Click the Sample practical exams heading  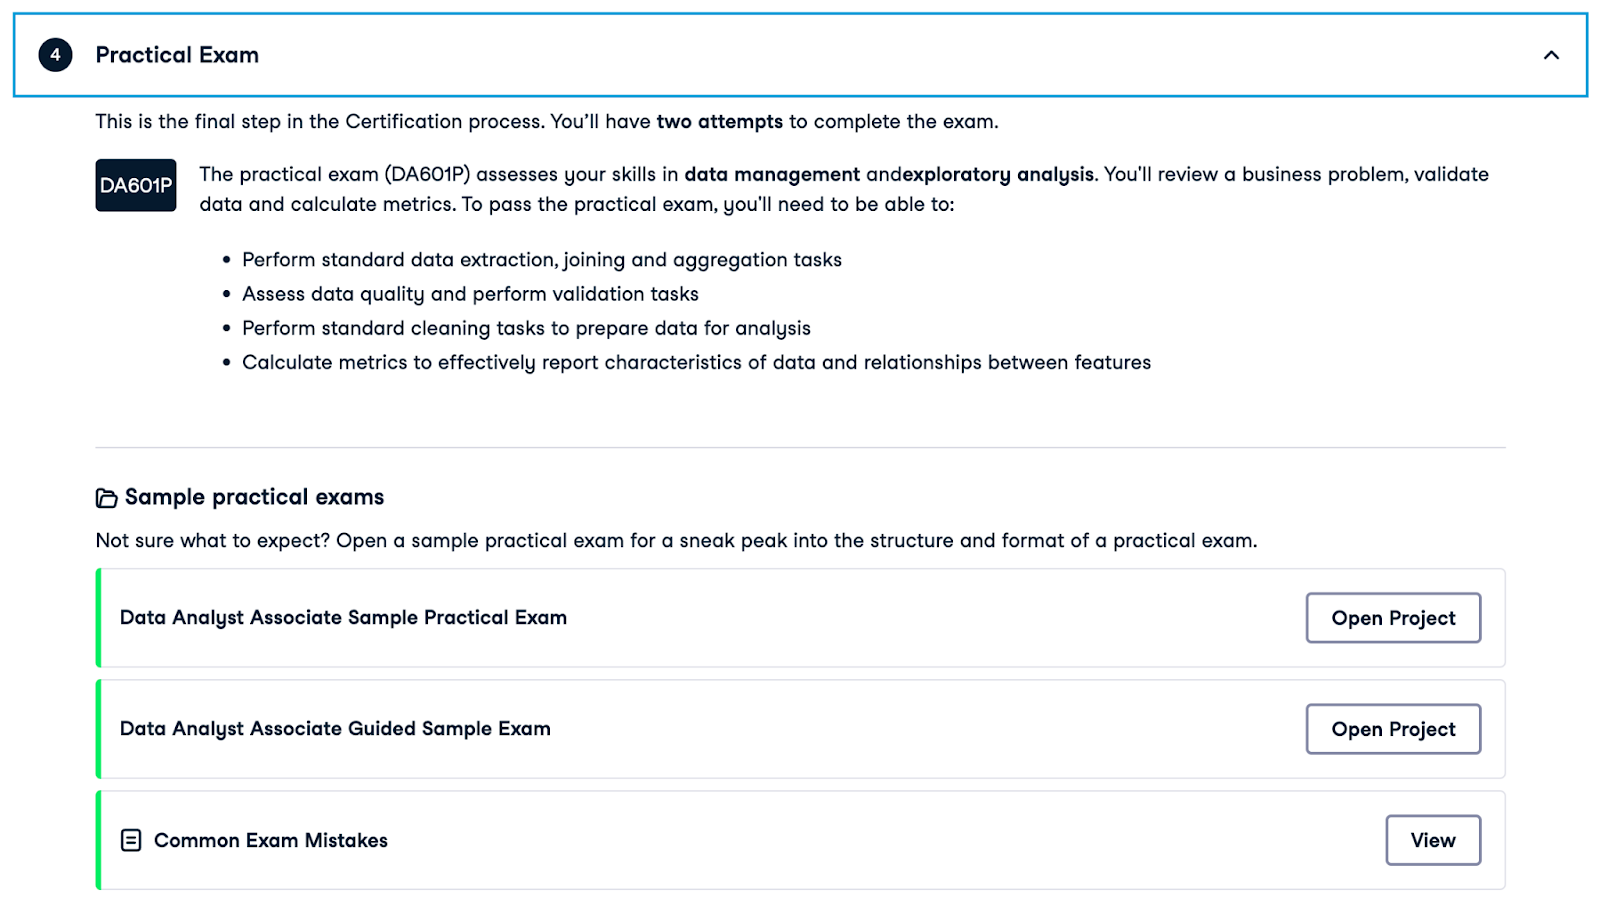(x=254, y=497)
